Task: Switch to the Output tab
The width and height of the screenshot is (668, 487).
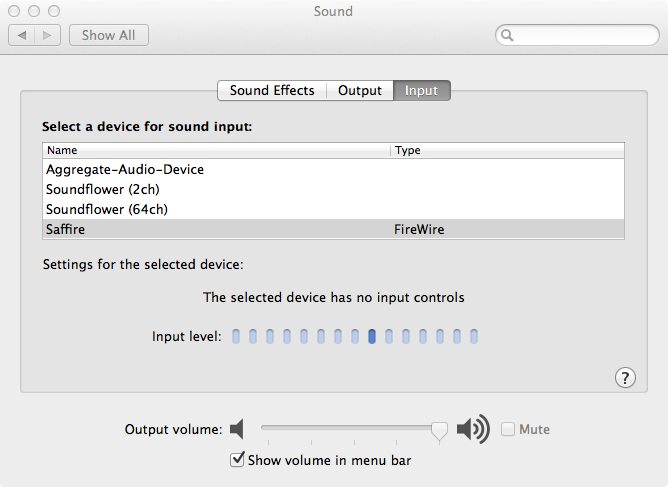Action: tap(360, 91)
